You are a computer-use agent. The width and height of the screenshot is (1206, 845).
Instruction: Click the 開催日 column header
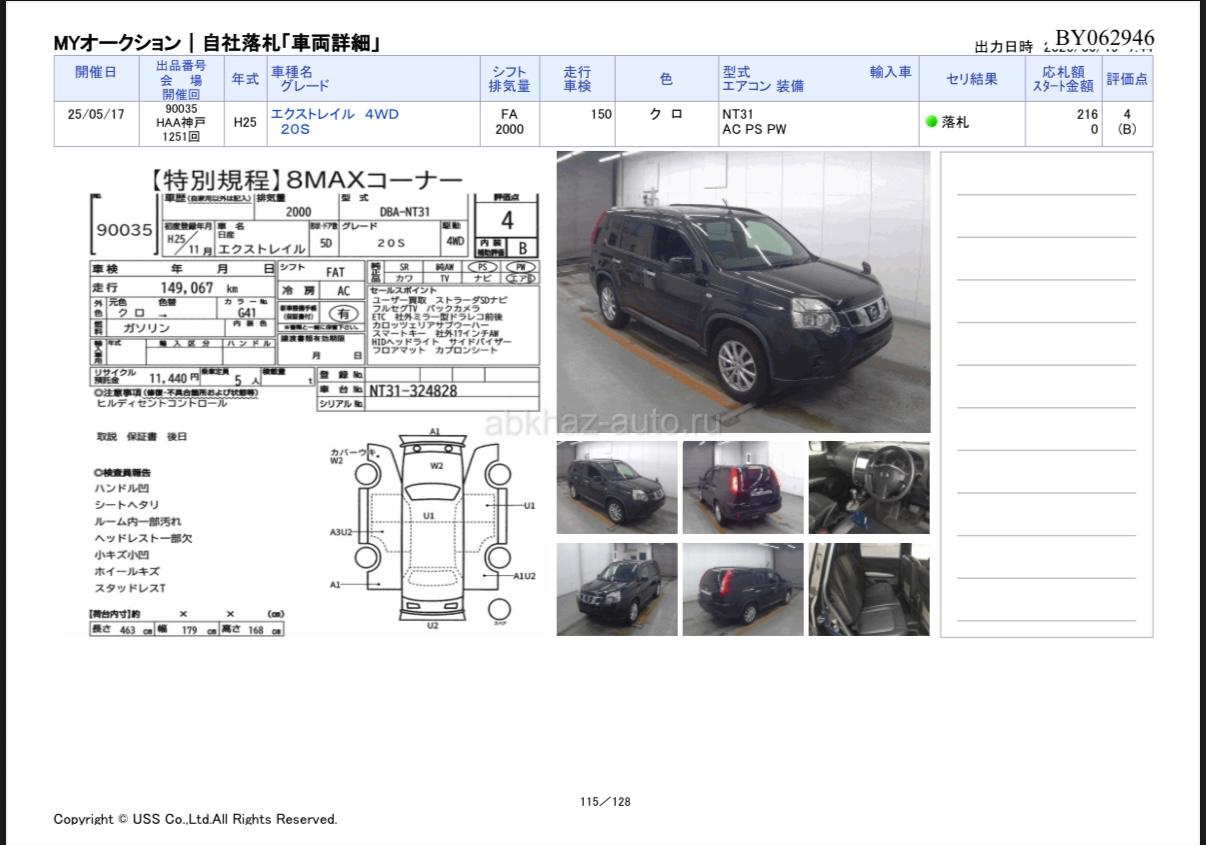pyautogui.click(x=96, y=78)
